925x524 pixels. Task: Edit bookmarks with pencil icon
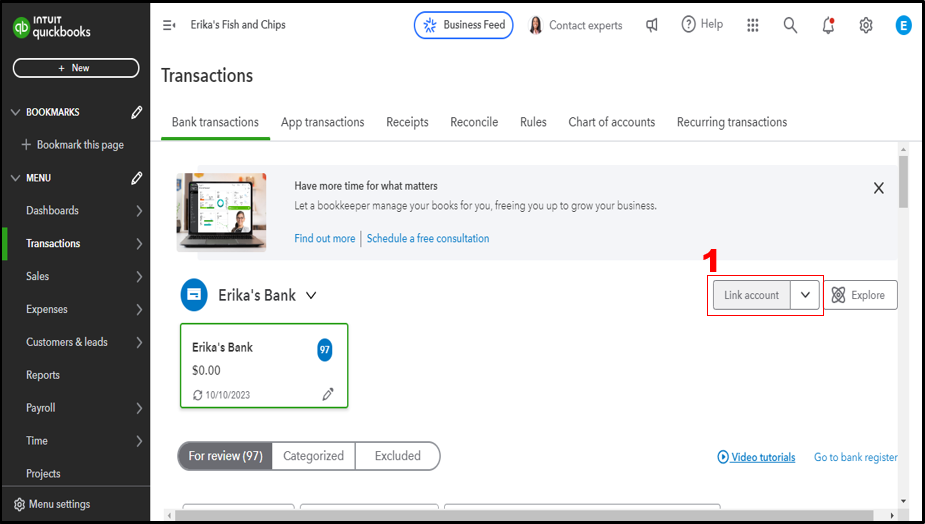tap(136, 112)
